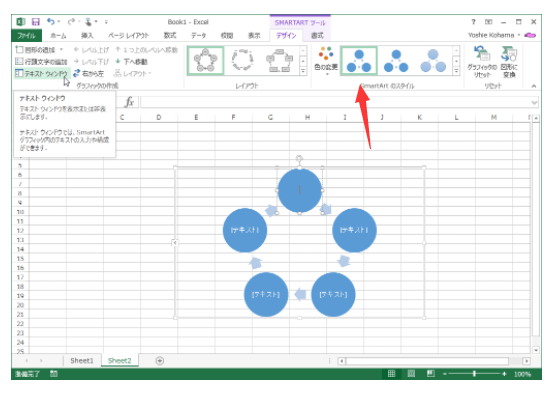
Task: Select first SmartArt style thumbnail
Action: (x=359, y=61)
